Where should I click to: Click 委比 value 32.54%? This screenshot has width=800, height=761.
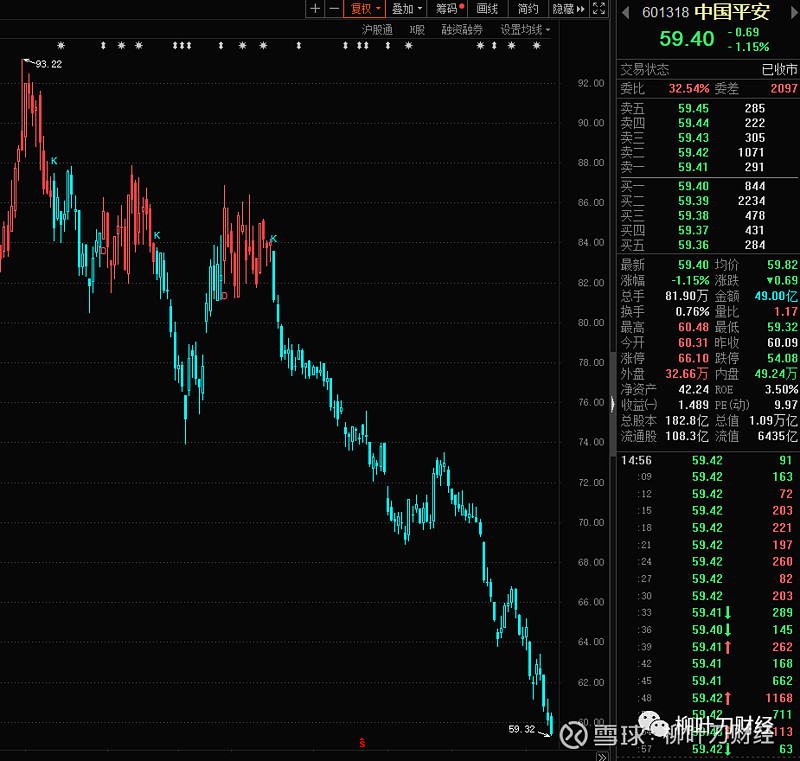coord(689,89)
